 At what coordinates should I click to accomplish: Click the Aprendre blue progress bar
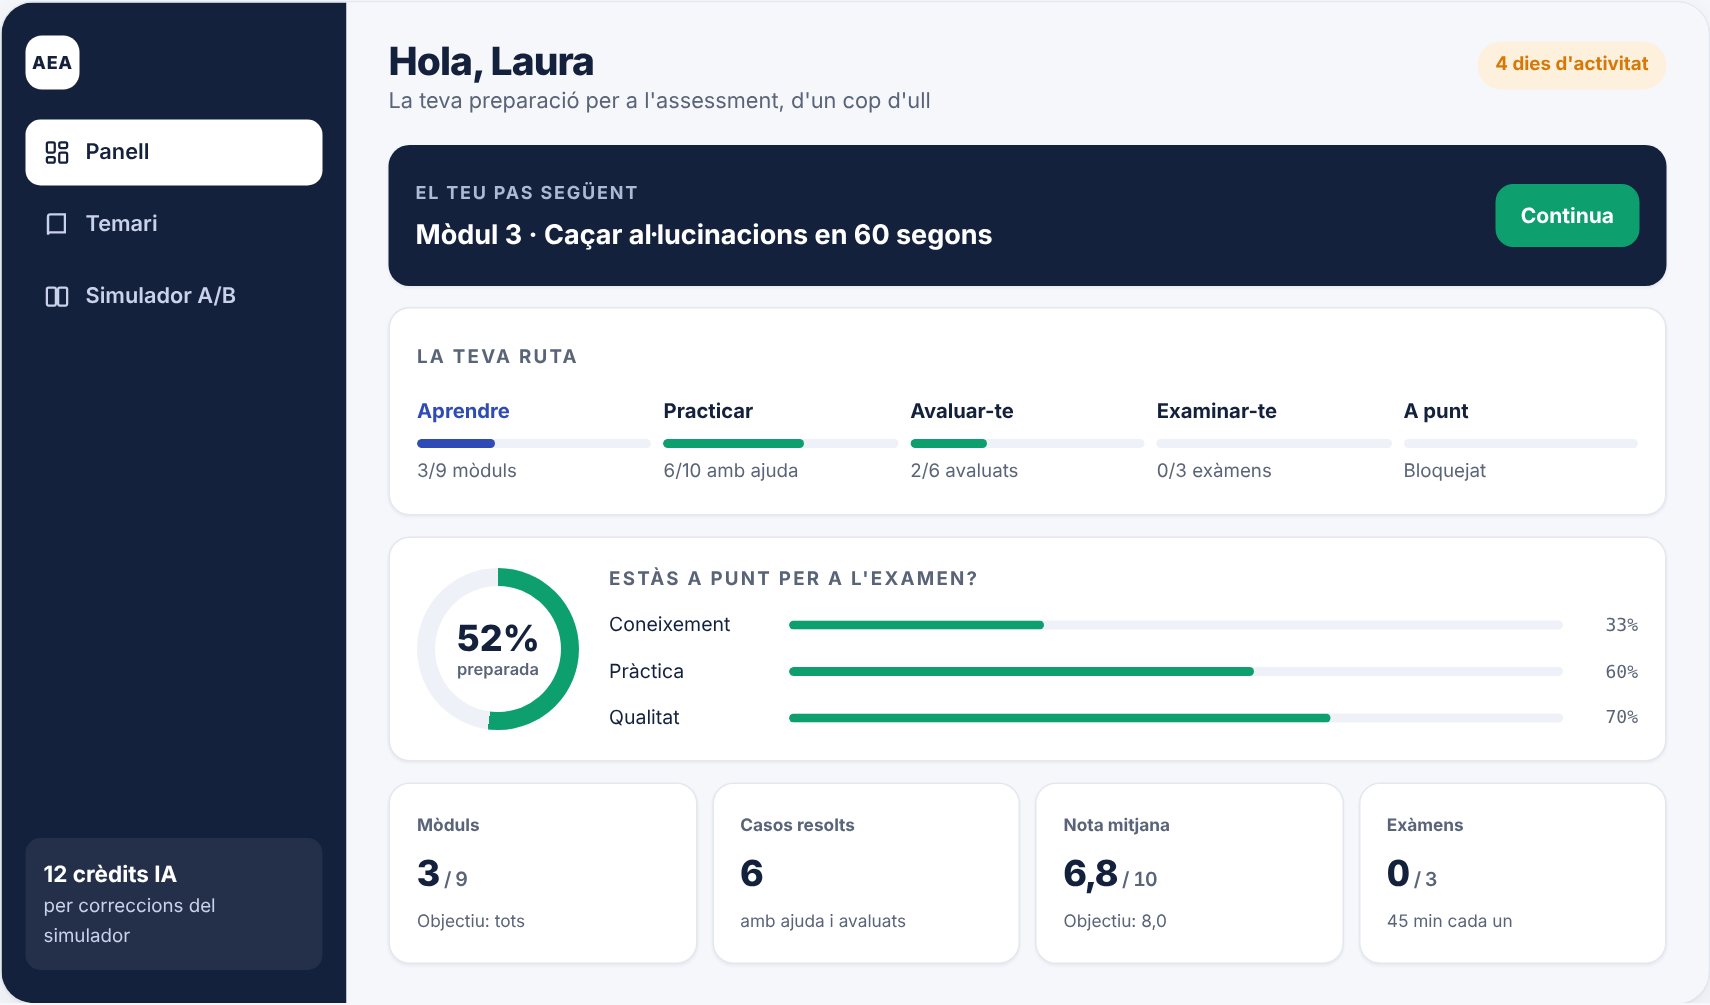tap(534, 443)
